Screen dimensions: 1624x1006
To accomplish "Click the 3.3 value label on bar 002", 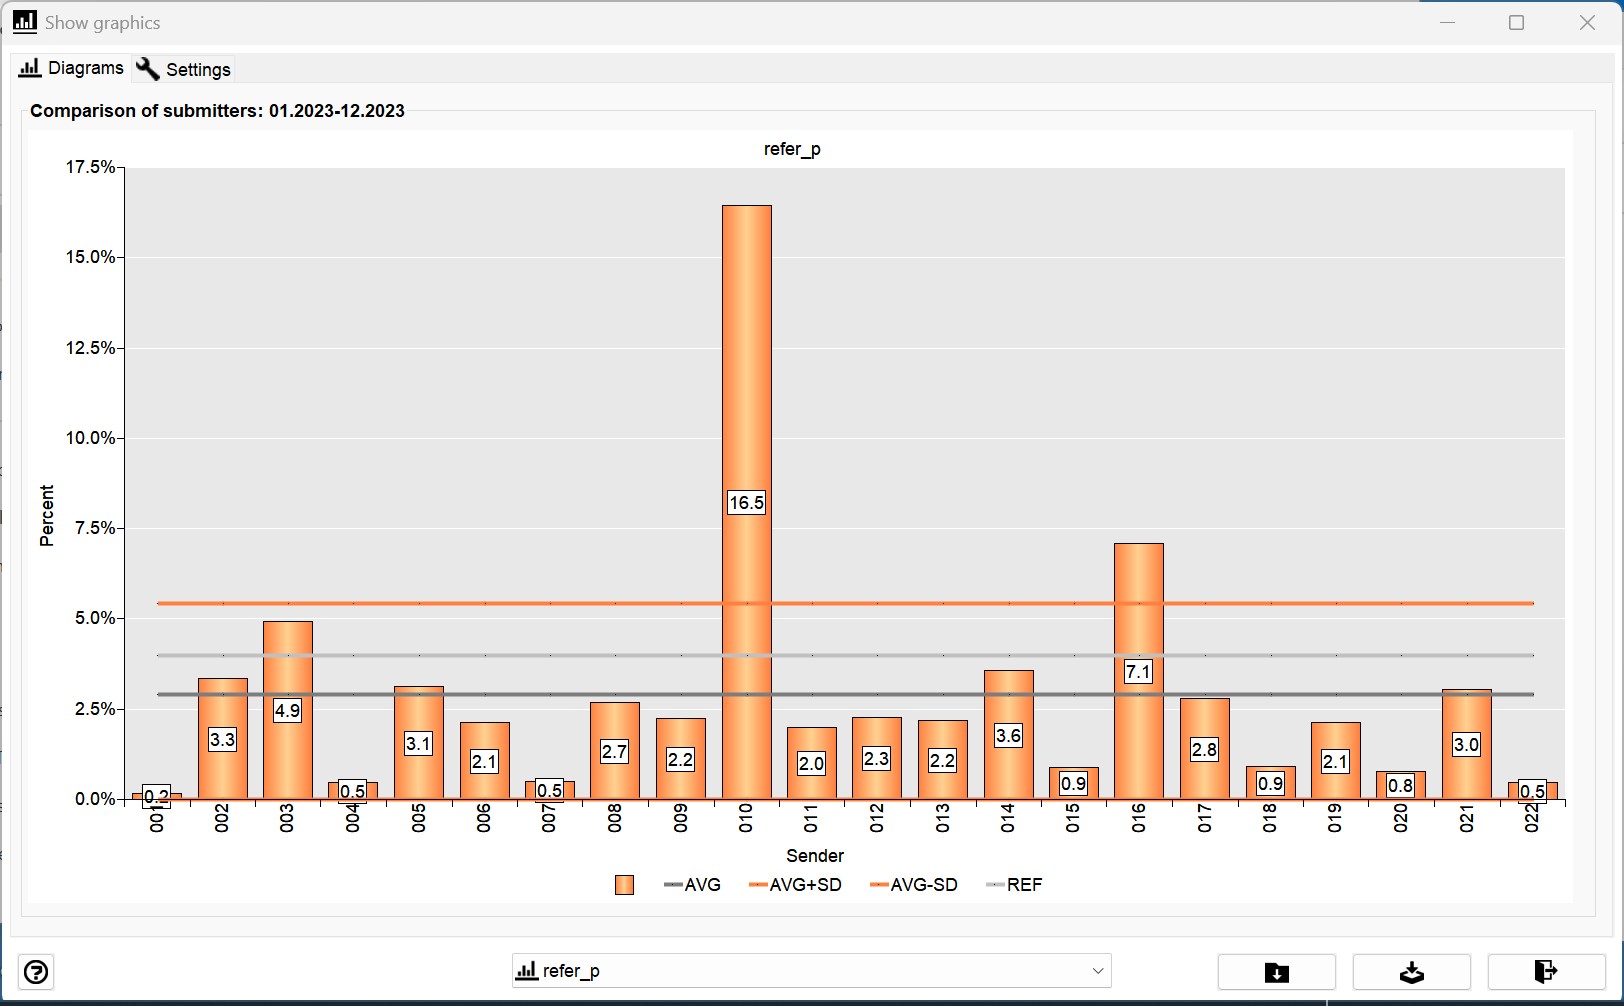I will coord(222,740).
